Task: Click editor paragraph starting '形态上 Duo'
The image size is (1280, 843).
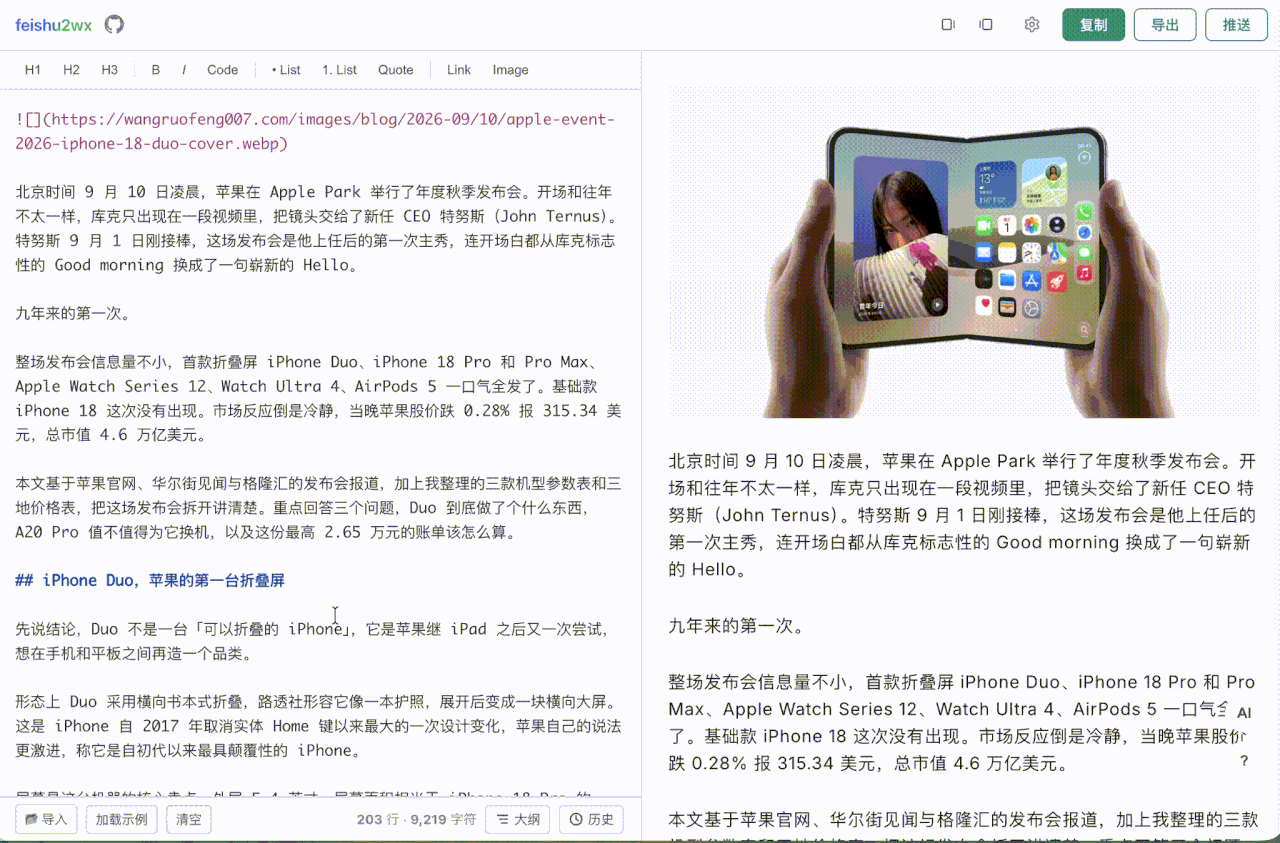Action: [318, 726]
